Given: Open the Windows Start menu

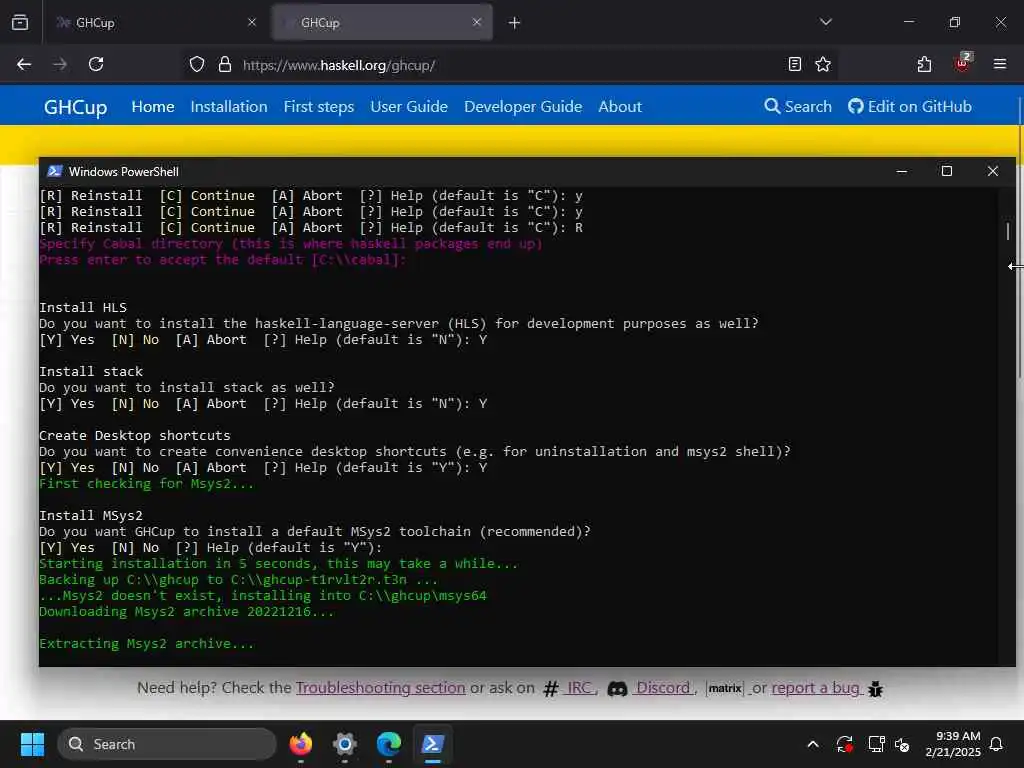Looking at the screenshot, I should 32,744.
